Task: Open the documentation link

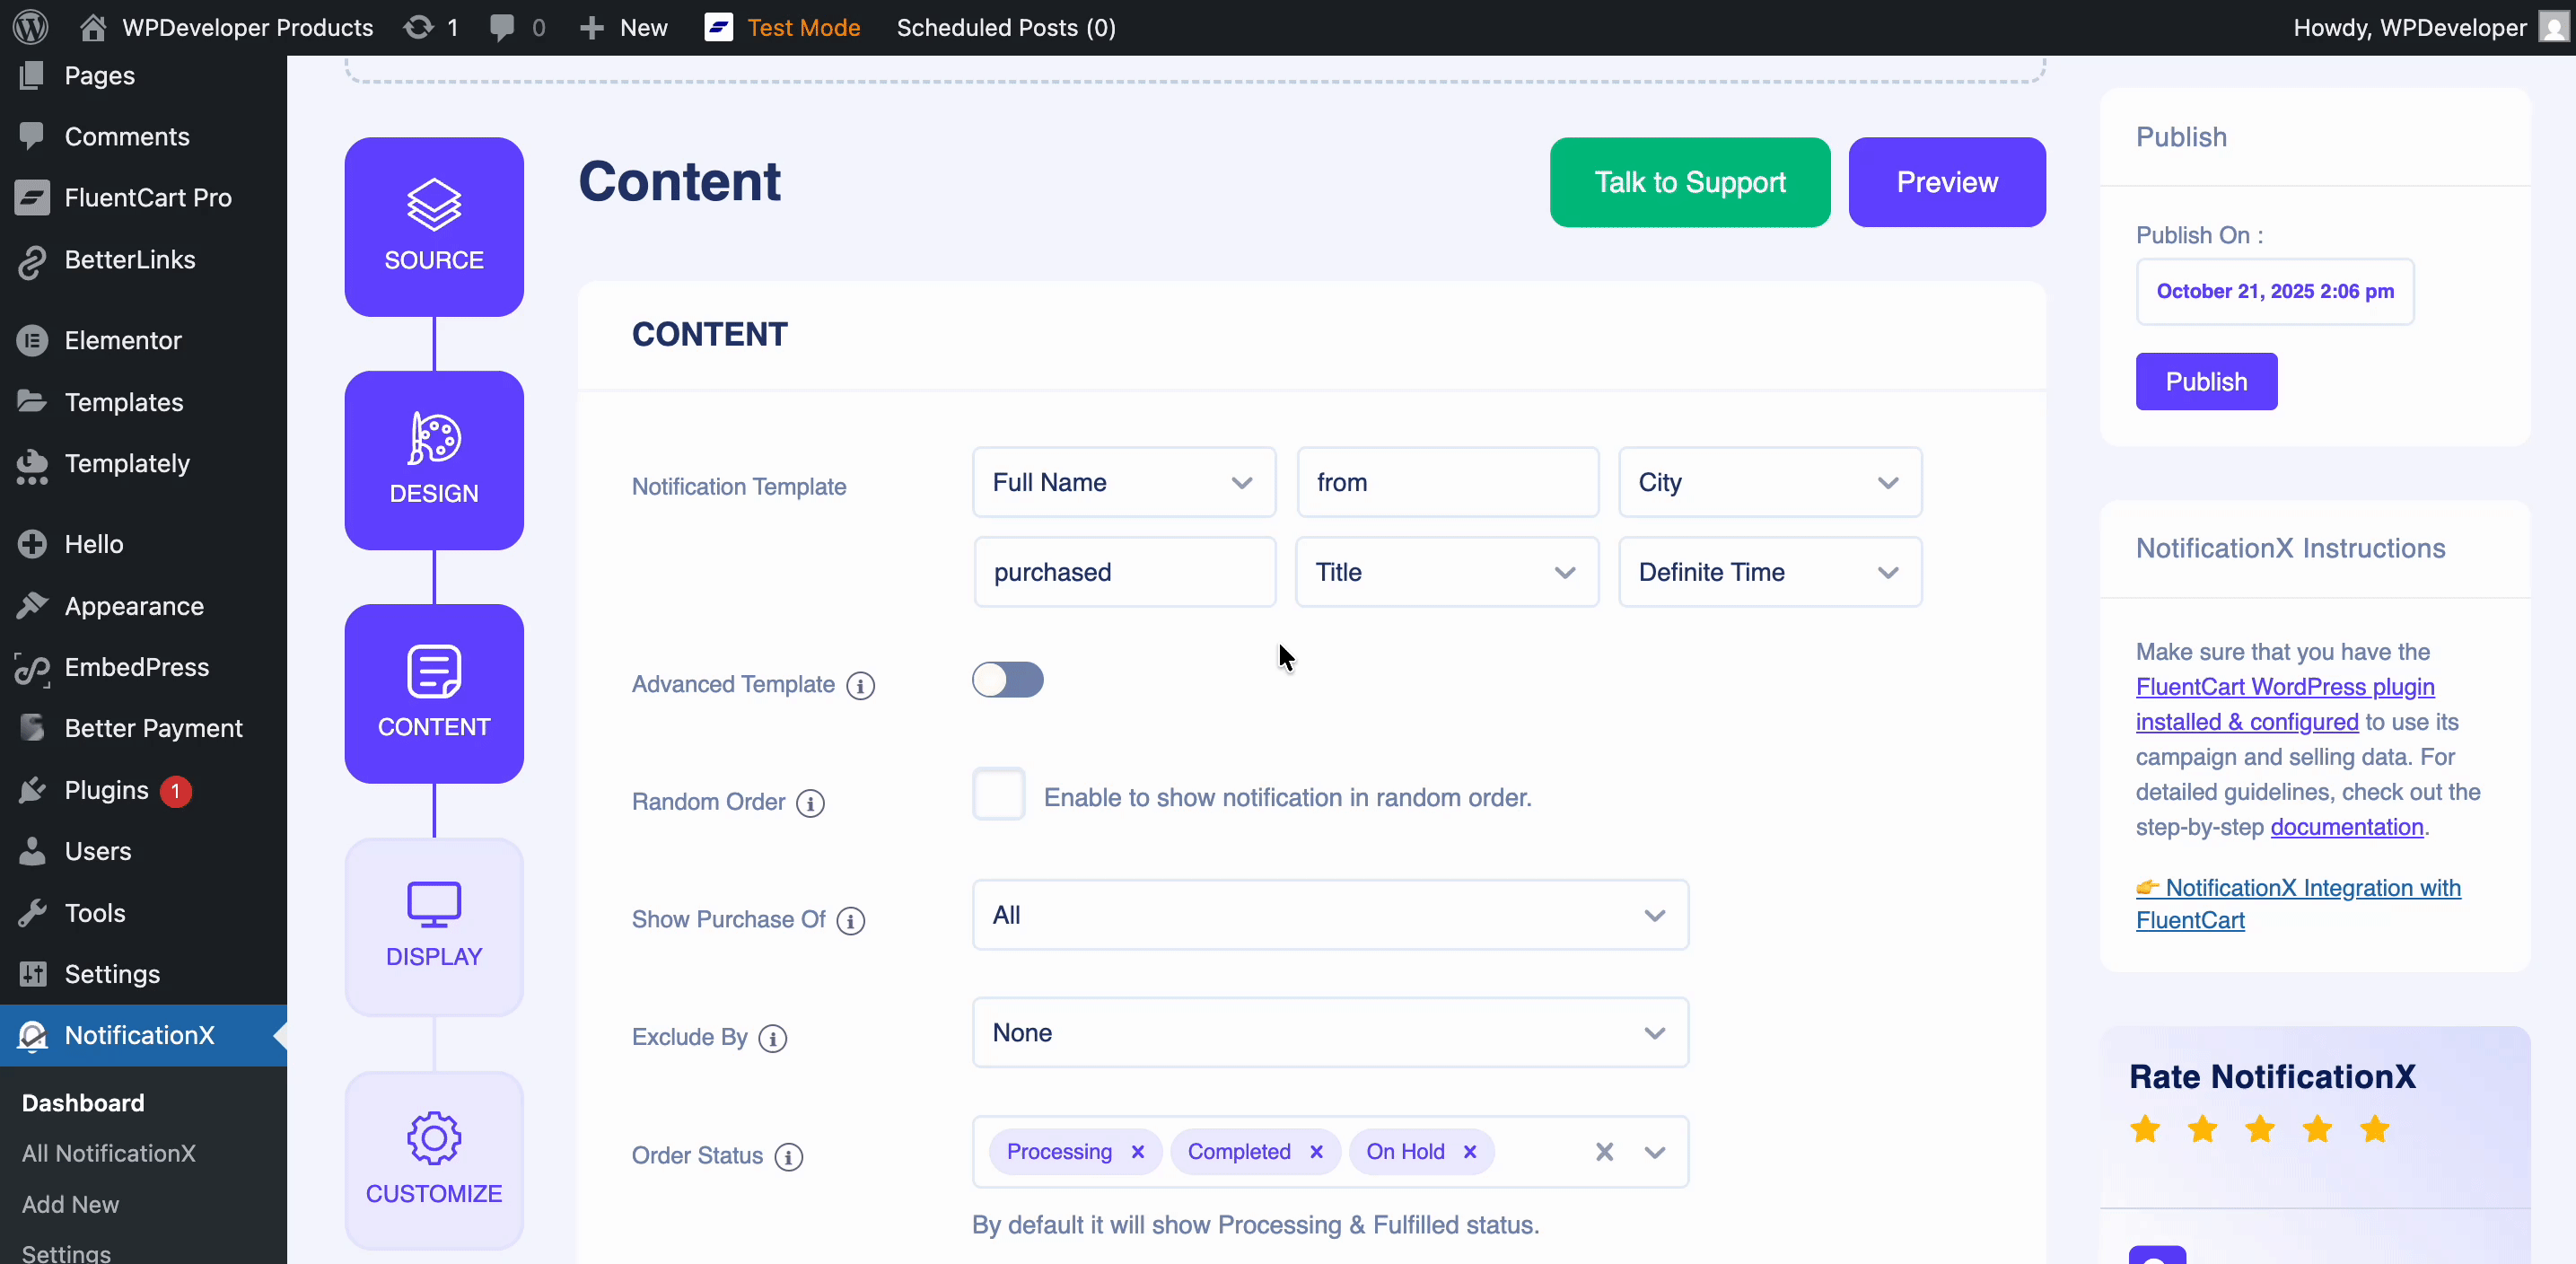Action: (x=2346, y=827)
